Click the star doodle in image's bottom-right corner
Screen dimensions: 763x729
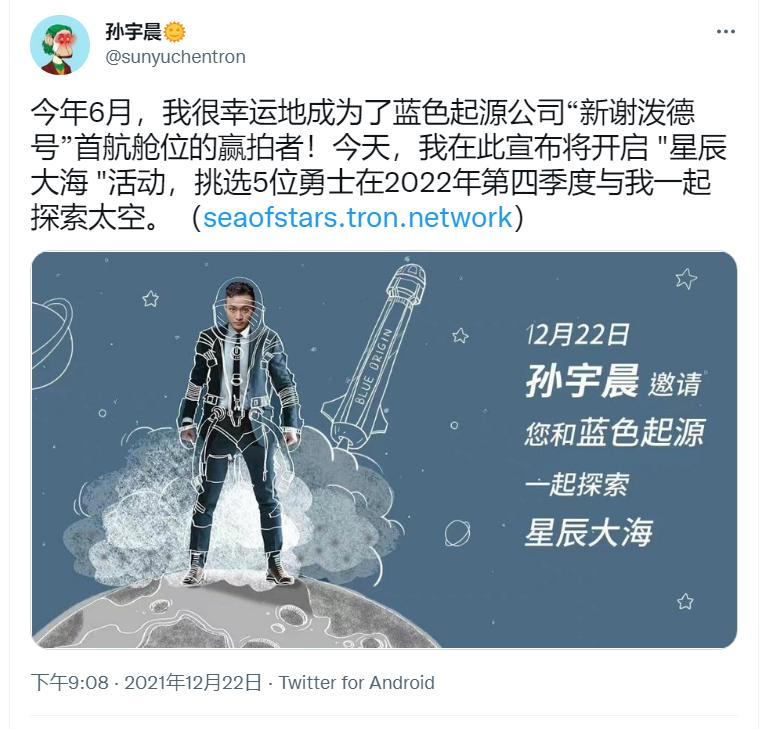685,601
